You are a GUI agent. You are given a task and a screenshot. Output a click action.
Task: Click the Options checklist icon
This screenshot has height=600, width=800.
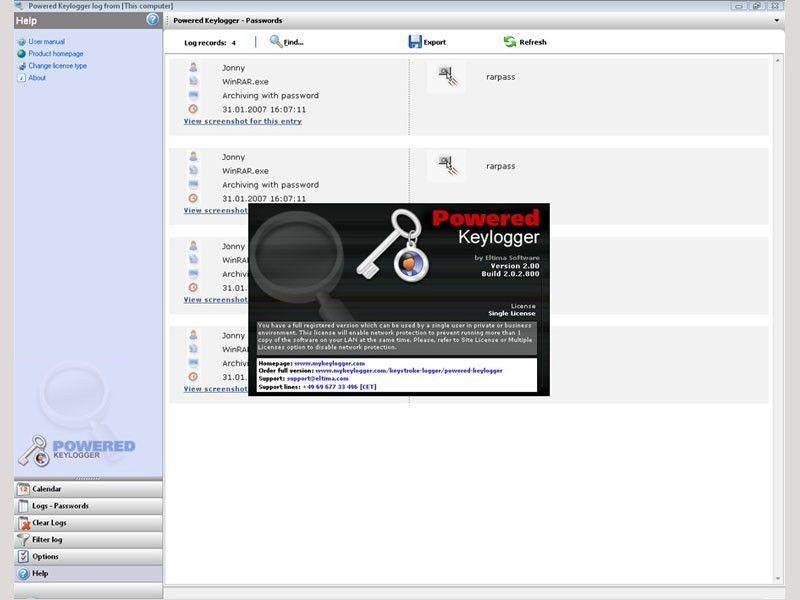tap(23, 556)
